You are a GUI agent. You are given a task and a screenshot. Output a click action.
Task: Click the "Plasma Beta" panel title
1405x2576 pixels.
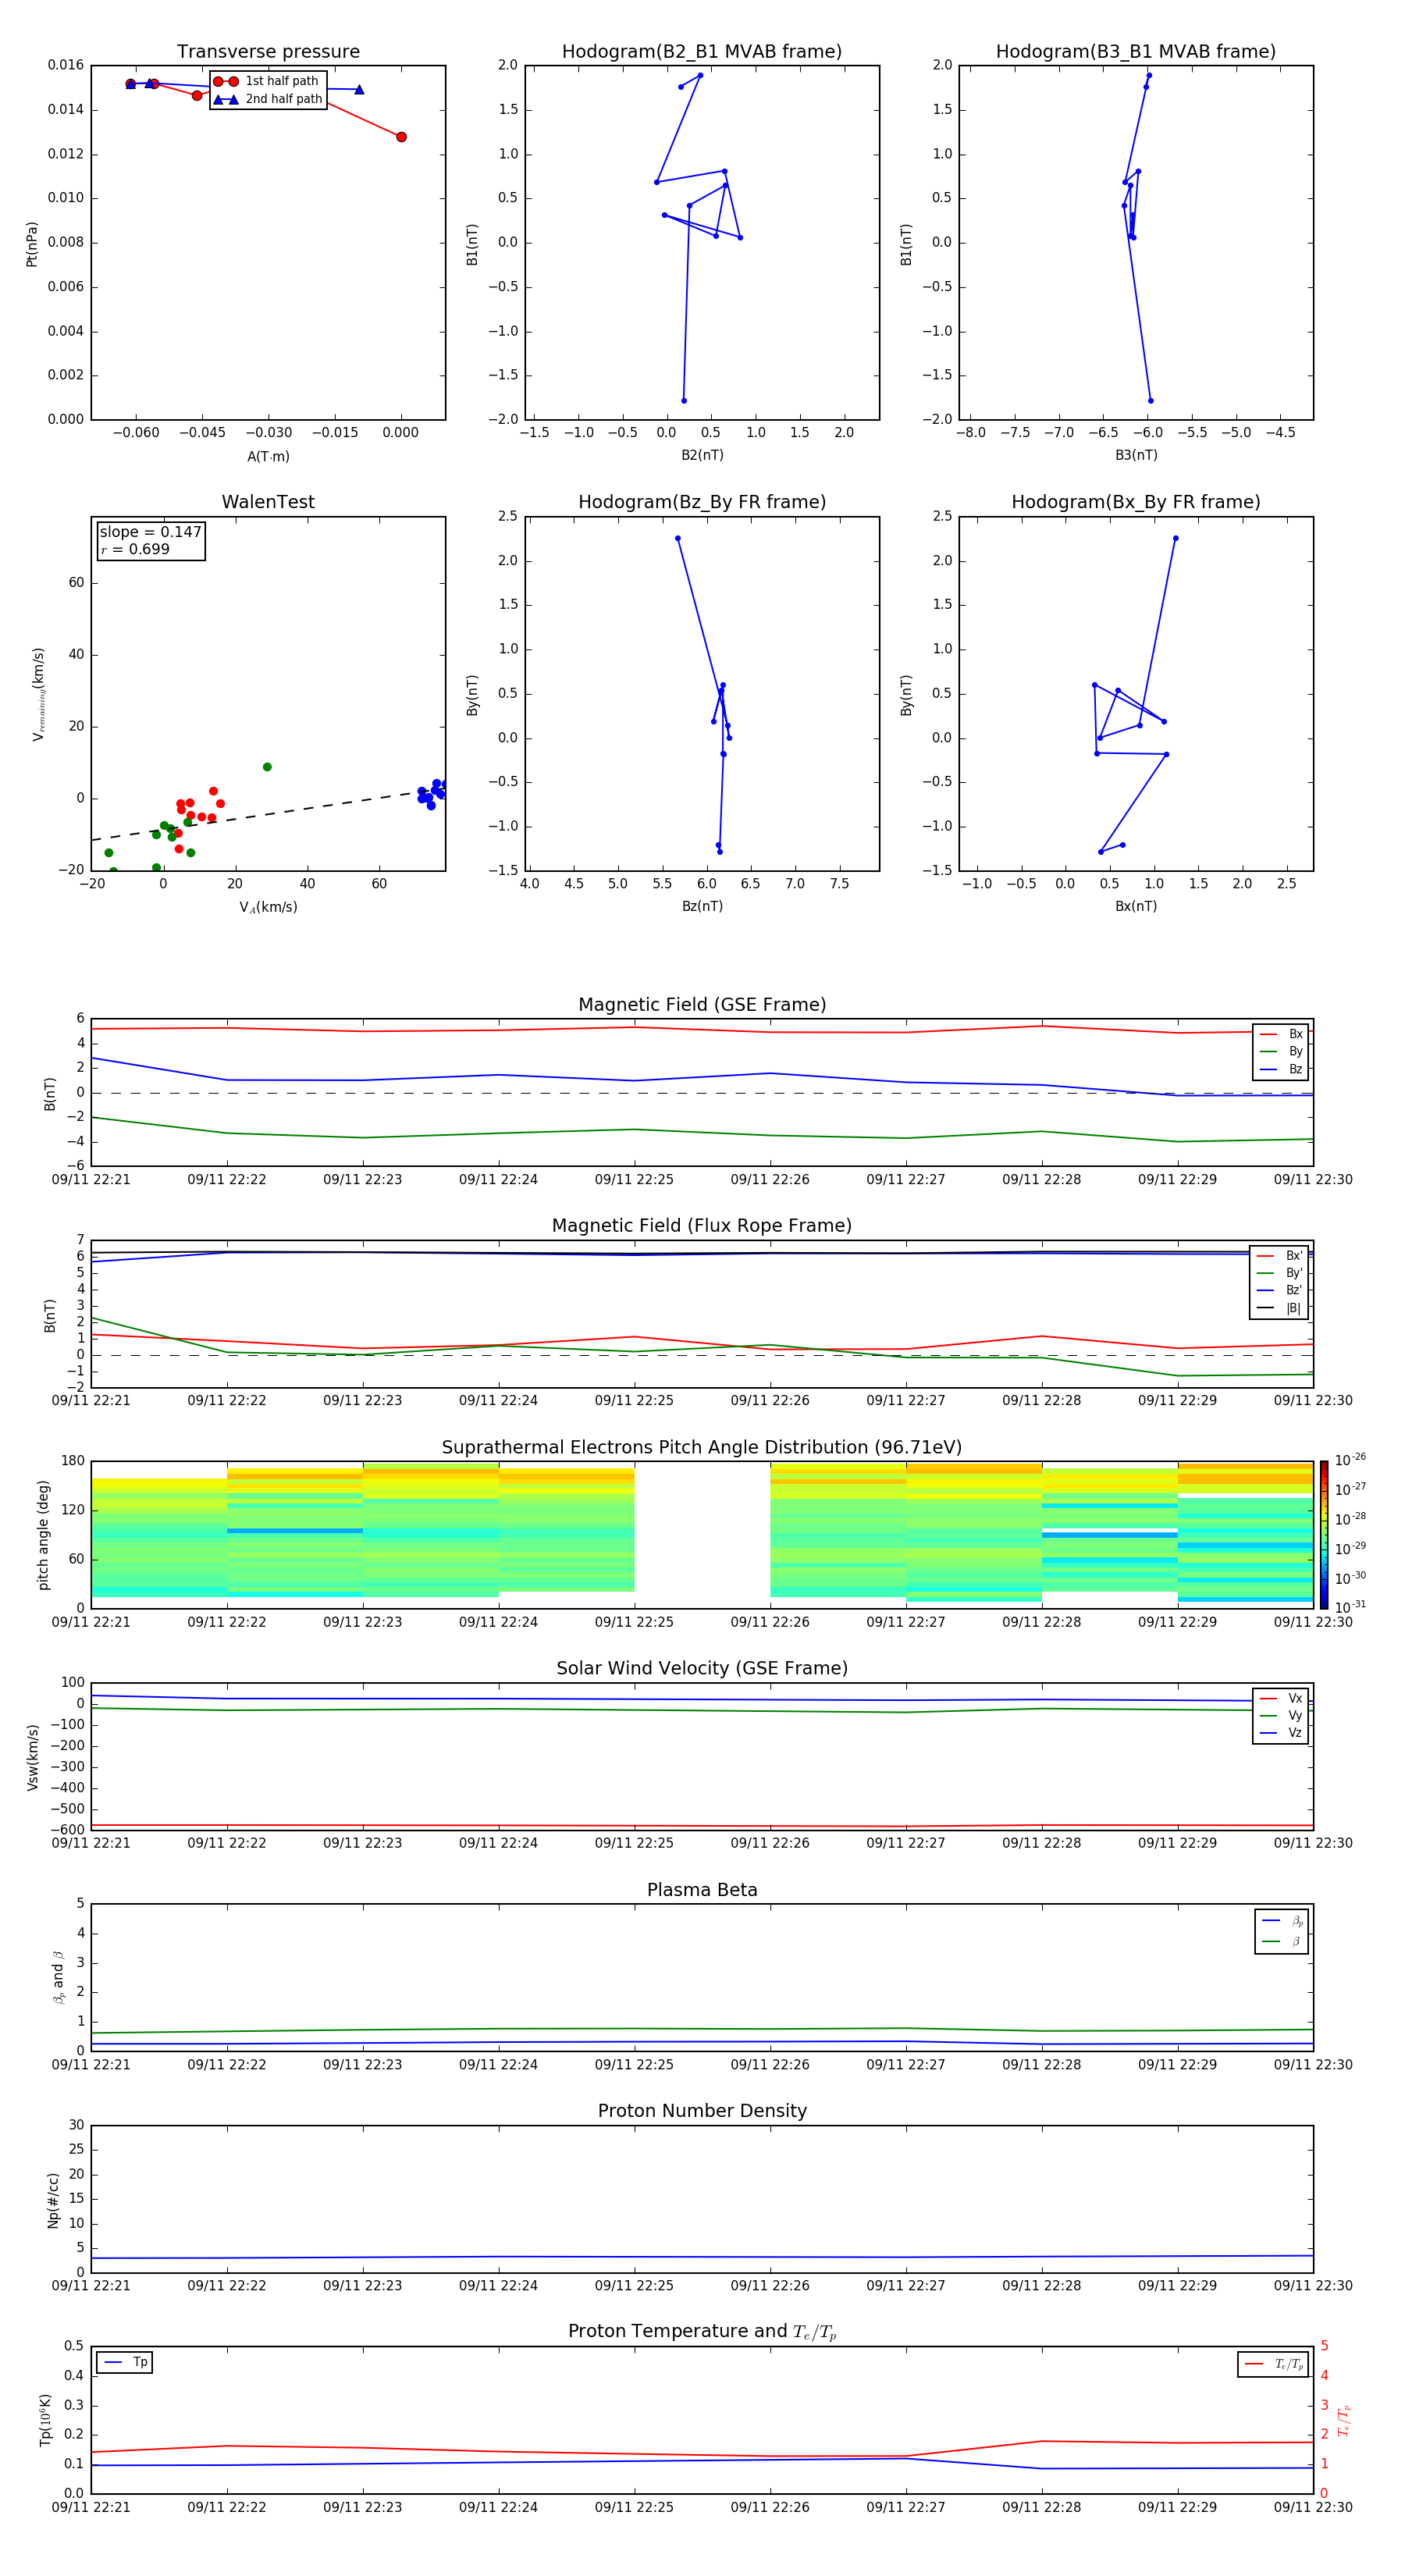[702, 1890]
